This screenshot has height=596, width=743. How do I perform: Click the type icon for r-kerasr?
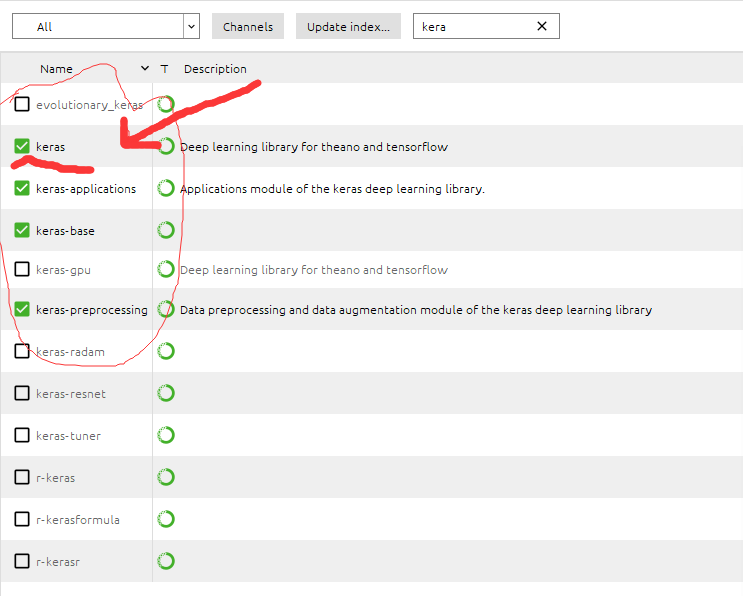pyautogui.click(x=166, y=561)
